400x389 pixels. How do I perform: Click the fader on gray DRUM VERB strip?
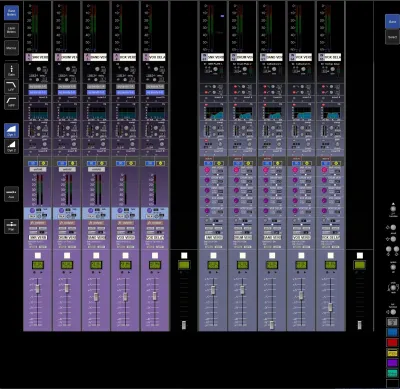coord(242,290)
